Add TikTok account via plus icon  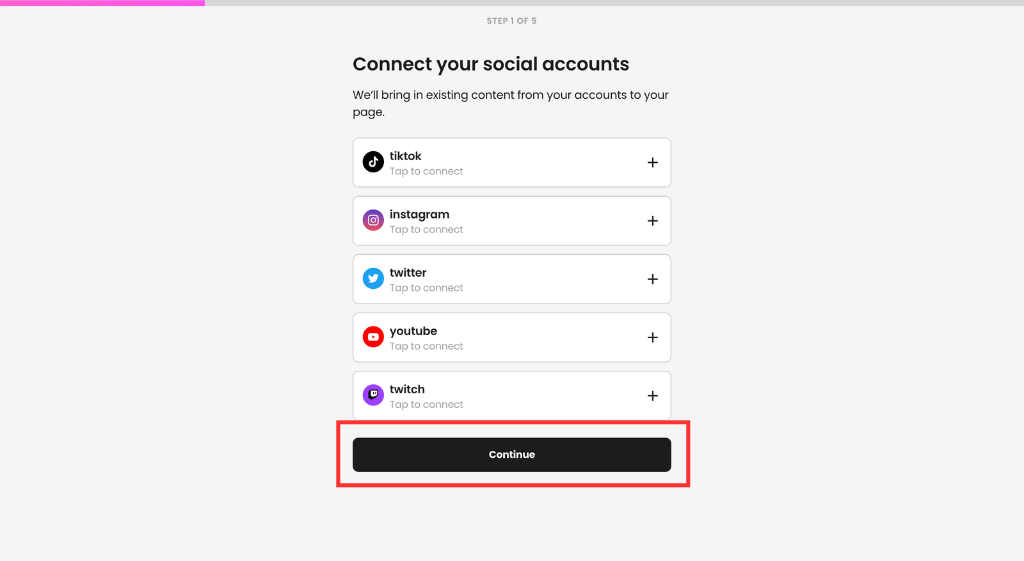click(652, 163)
